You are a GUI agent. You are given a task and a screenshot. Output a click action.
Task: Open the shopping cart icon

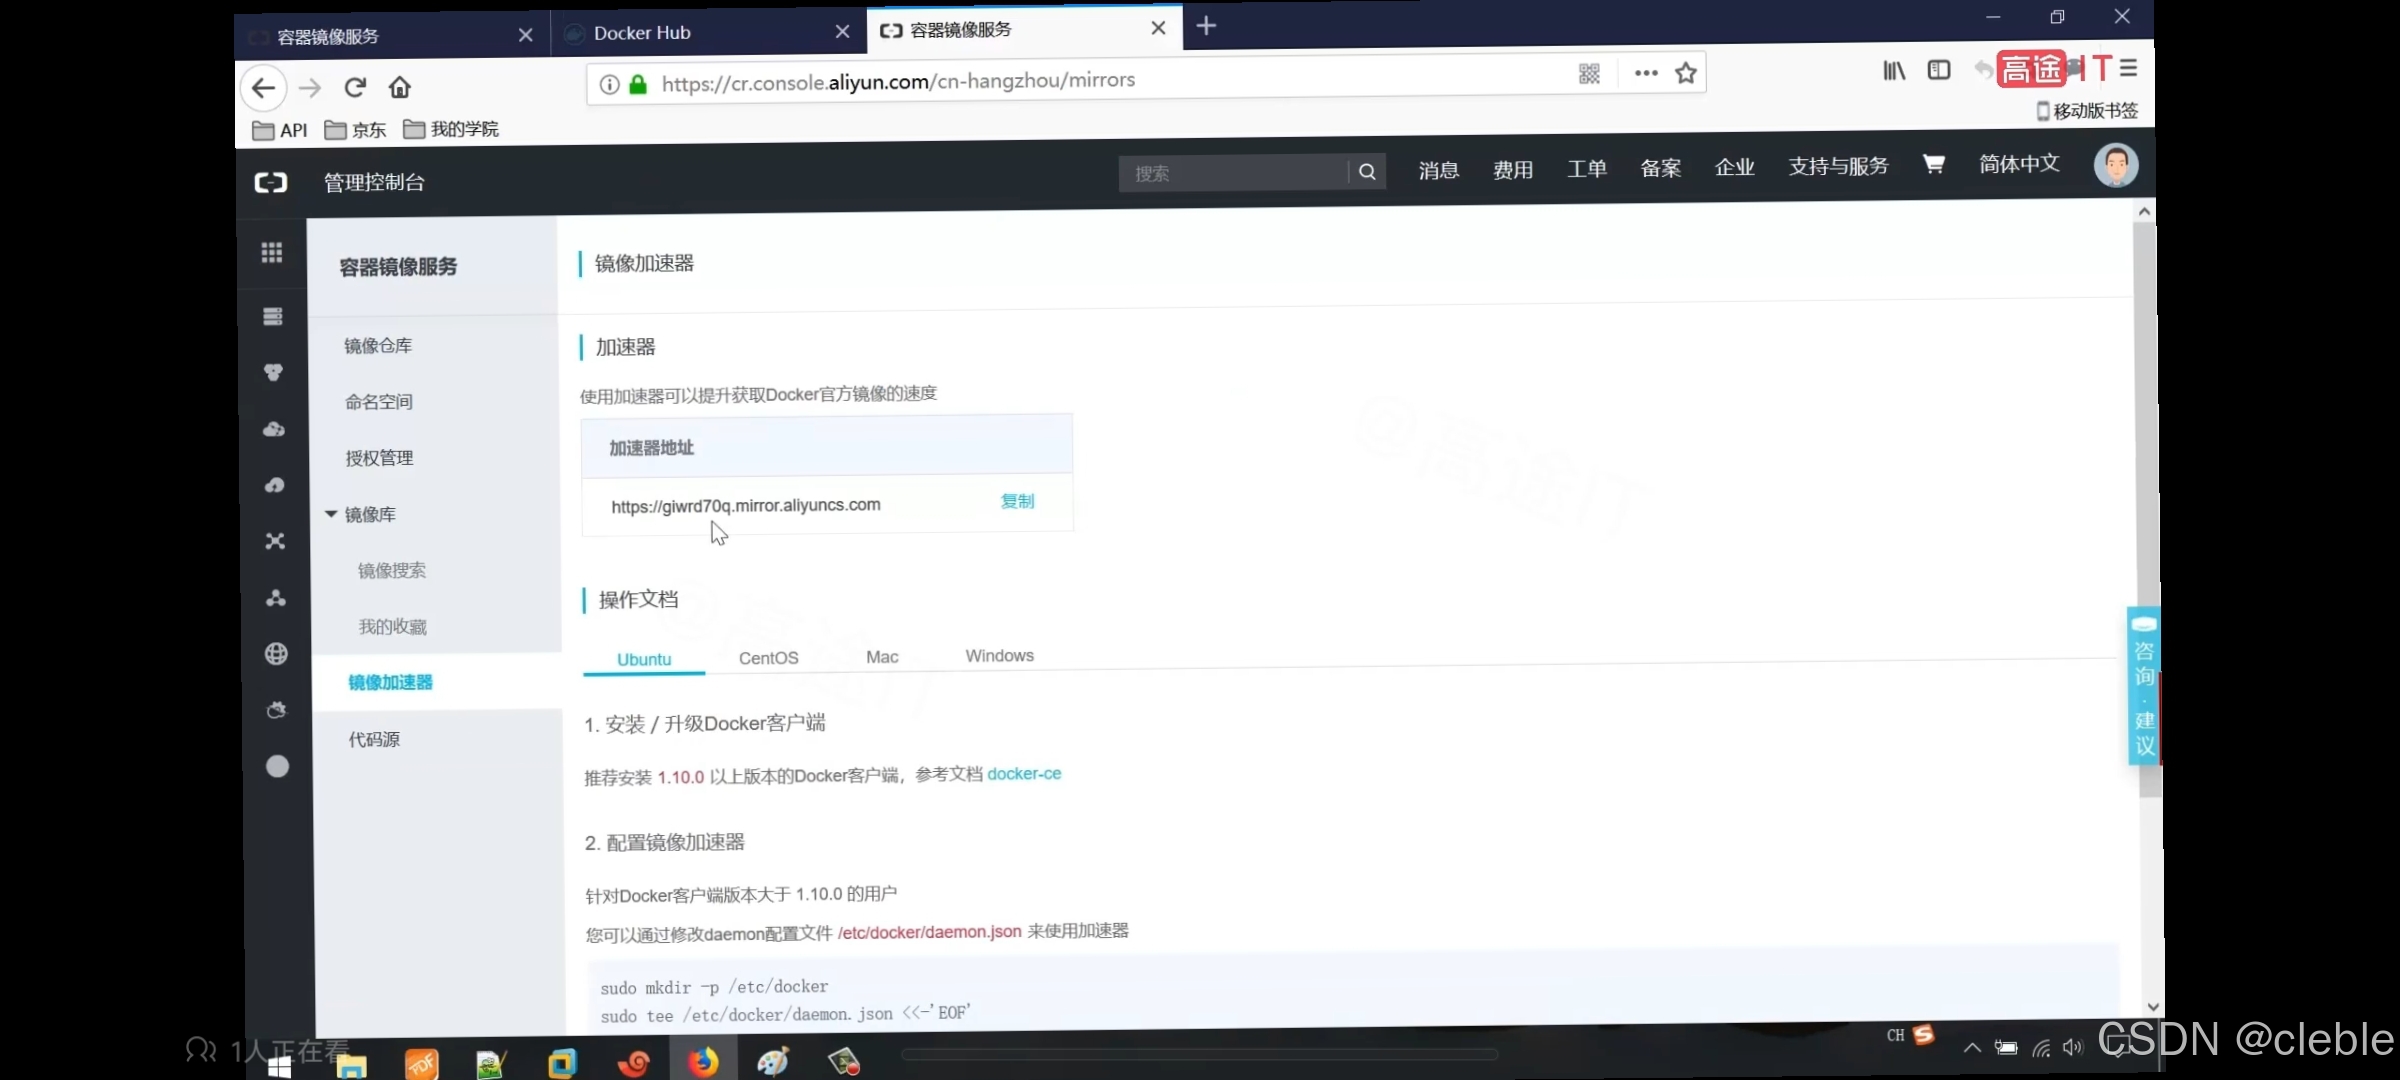click(1934, 164)
